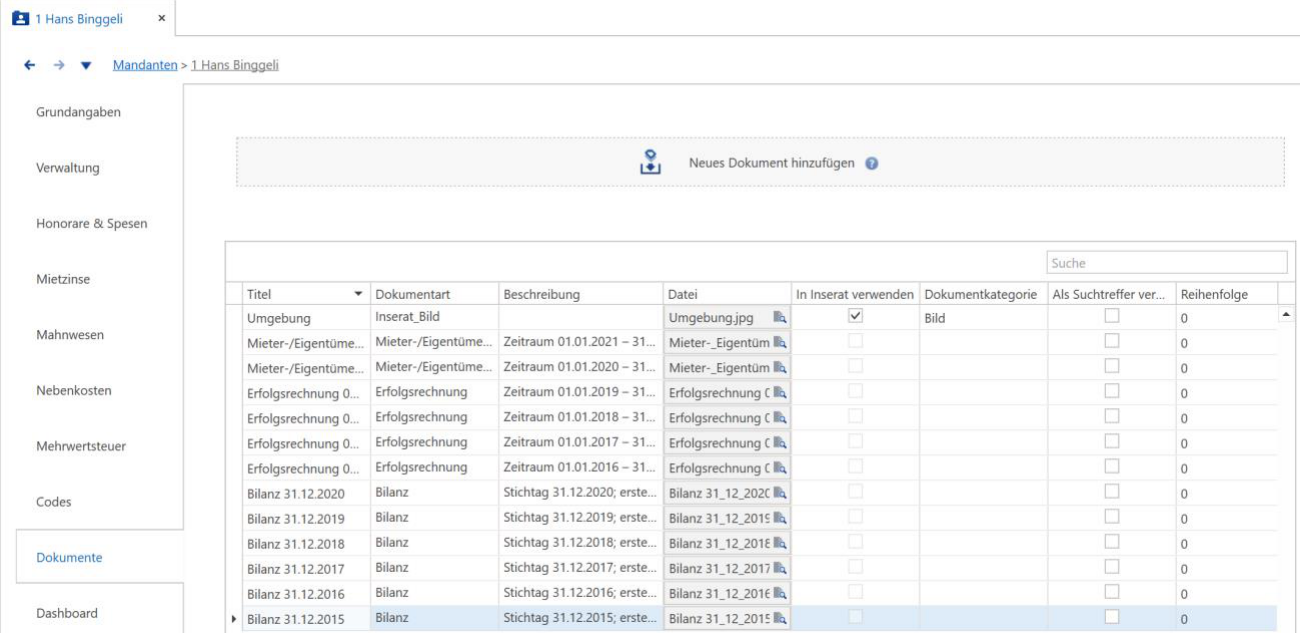The width and height of the screenshot is (1300, 633).
Task: Click Neues Dokument hinzufügen
Action: [x=771, y=163]
